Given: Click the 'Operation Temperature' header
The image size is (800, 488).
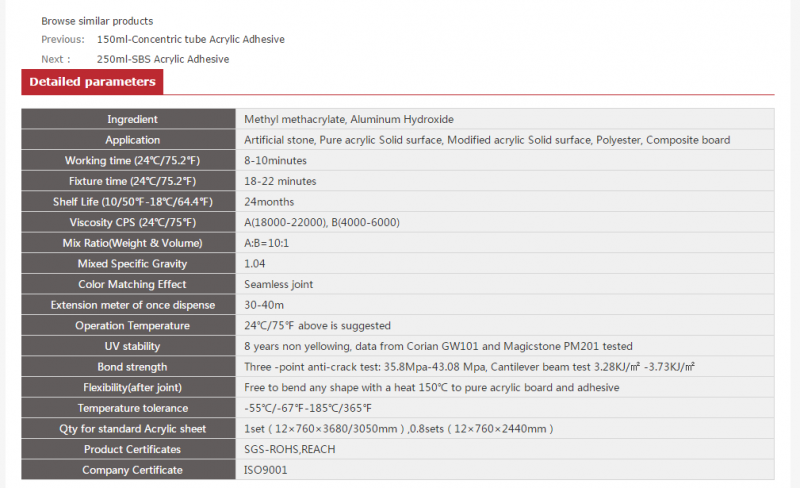Looking at the screenshot, I should click(x=128, y=326).
